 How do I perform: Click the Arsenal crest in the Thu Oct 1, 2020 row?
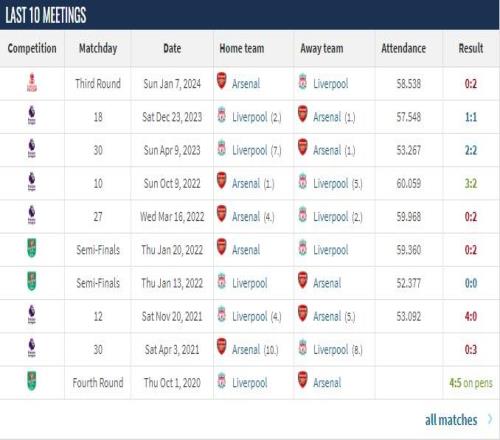click(x=303, y=380)
